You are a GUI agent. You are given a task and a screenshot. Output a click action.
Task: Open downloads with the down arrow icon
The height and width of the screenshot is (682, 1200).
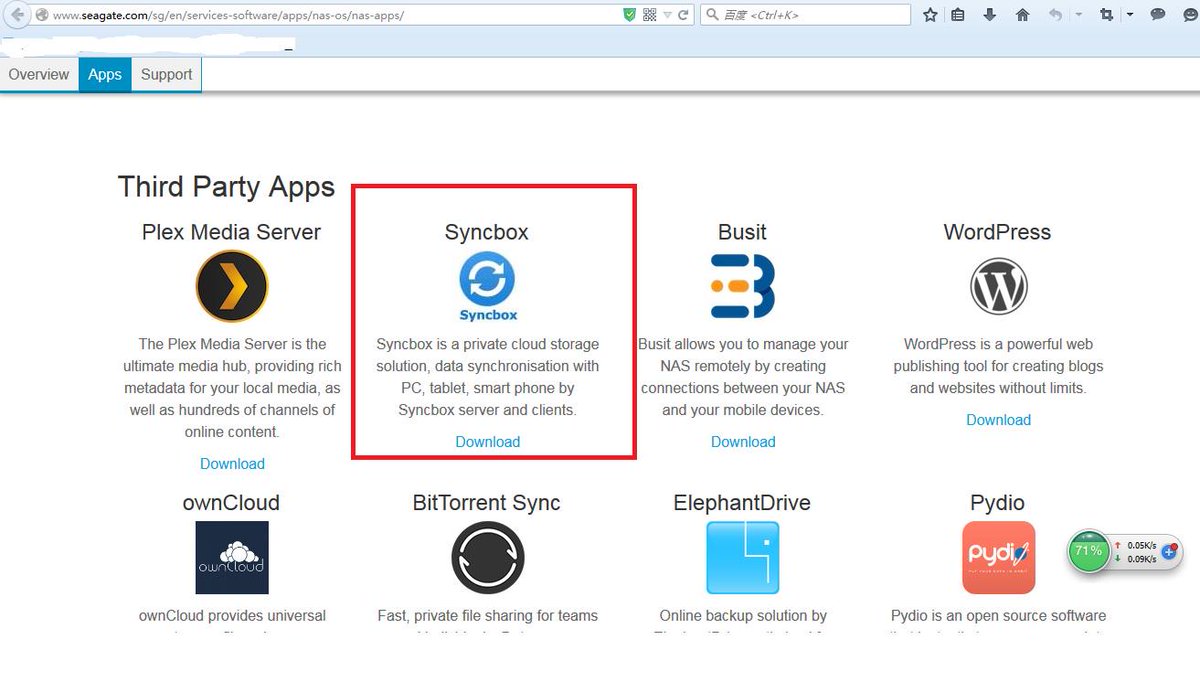click(x=989, y=15)
